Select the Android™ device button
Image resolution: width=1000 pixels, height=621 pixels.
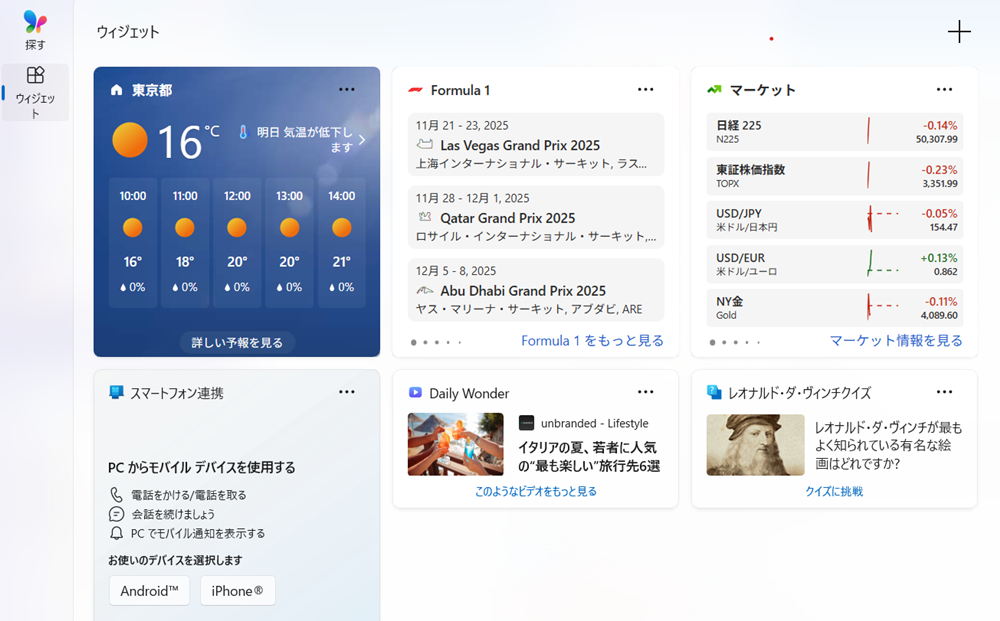click(x=149, y=590)
